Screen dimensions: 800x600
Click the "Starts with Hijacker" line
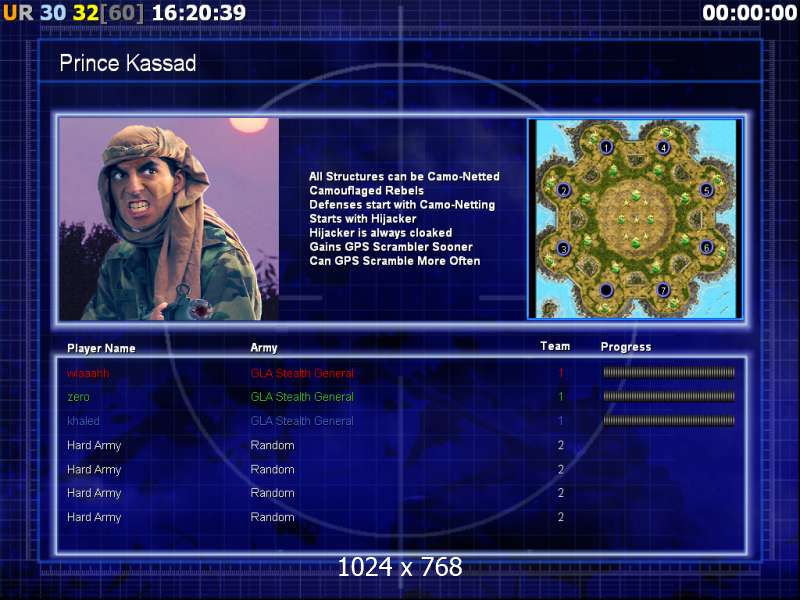pos(363,219)
